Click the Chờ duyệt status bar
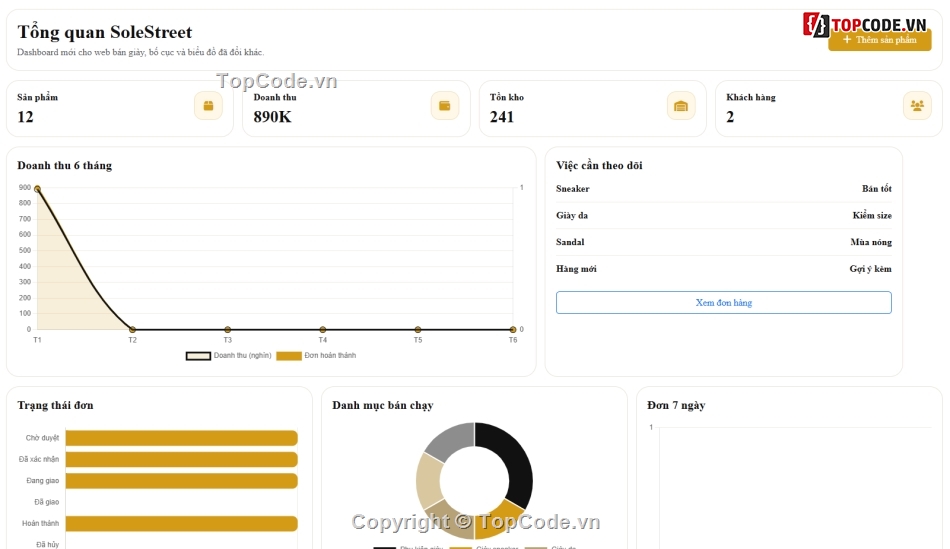The image size is (950, 549). 181,438
